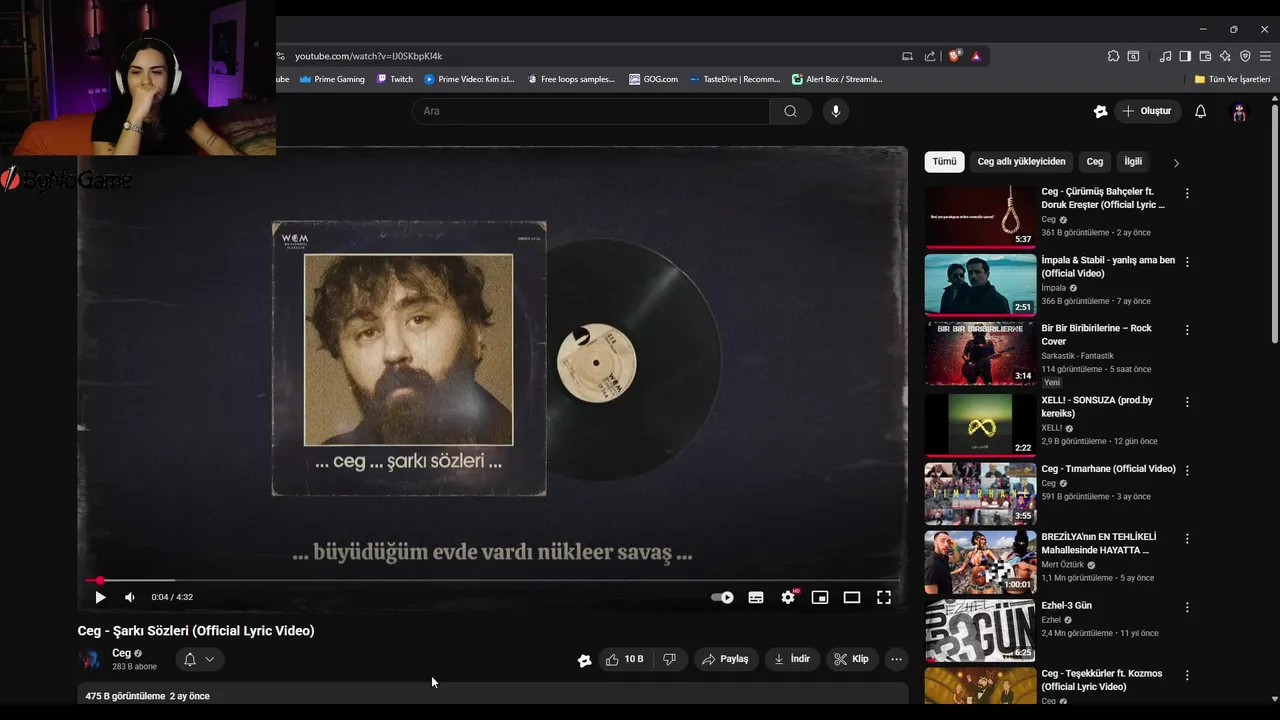Click the Brave Shields lion icon
The height and width of the screenshot is (720, 1280).
(954, 56)
